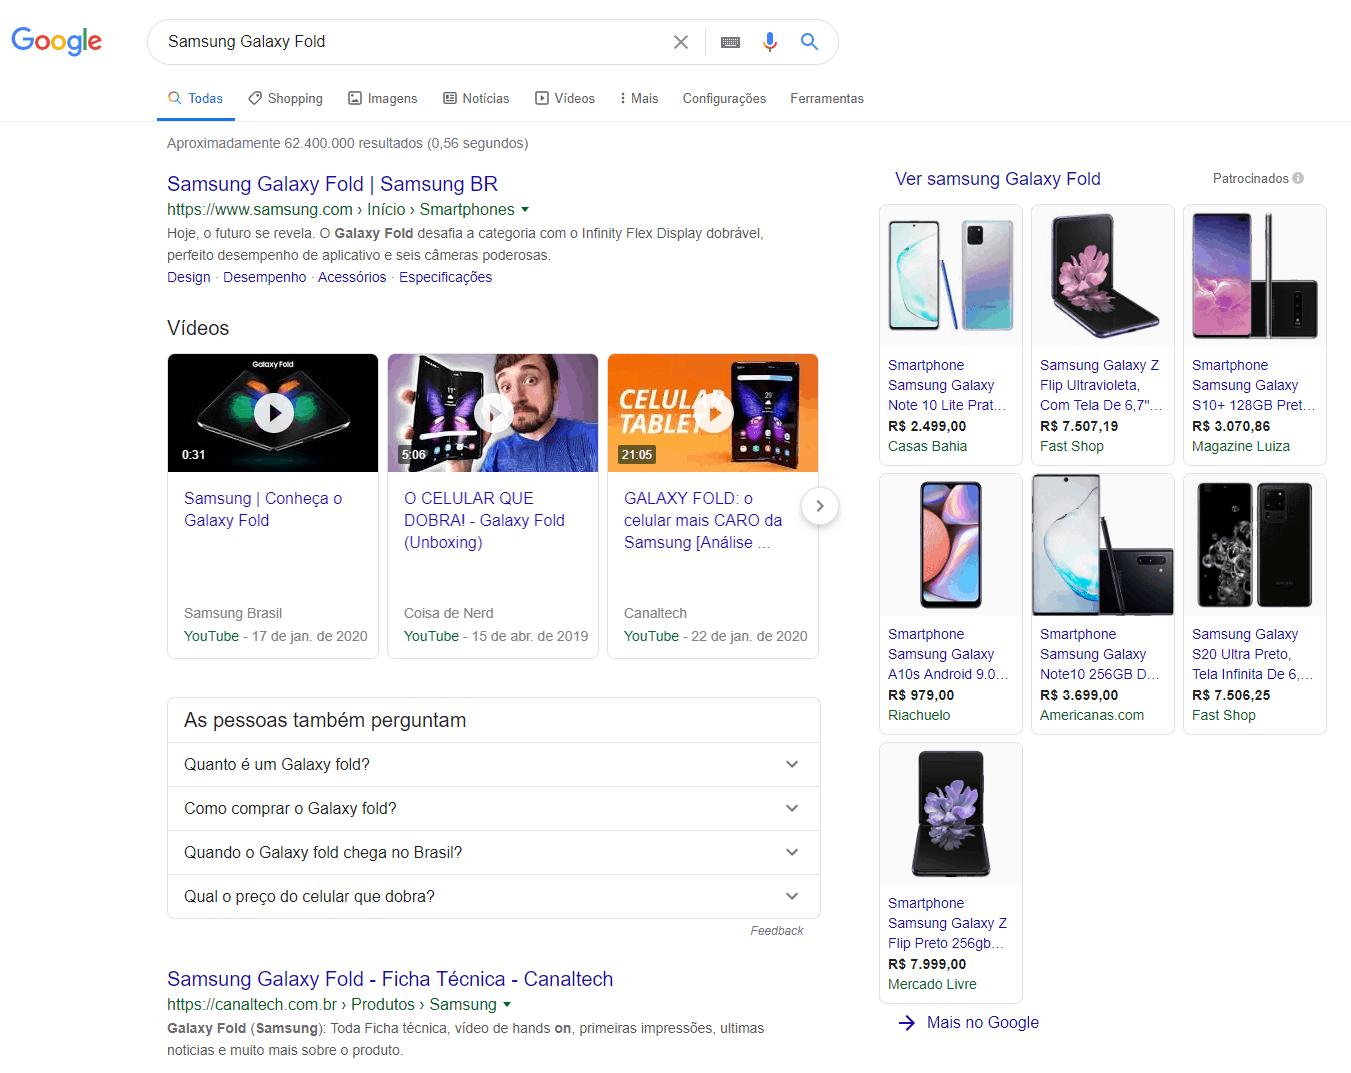1351x1073 pixels.
Task: Open 'GALAXY FOLD: o celular mais CARO' title
Action: [703, 520]
